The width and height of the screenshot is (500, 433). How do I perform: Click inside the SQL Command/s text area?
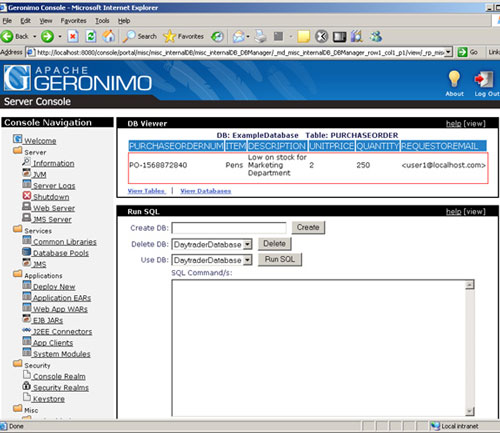[x=319, y=348]
